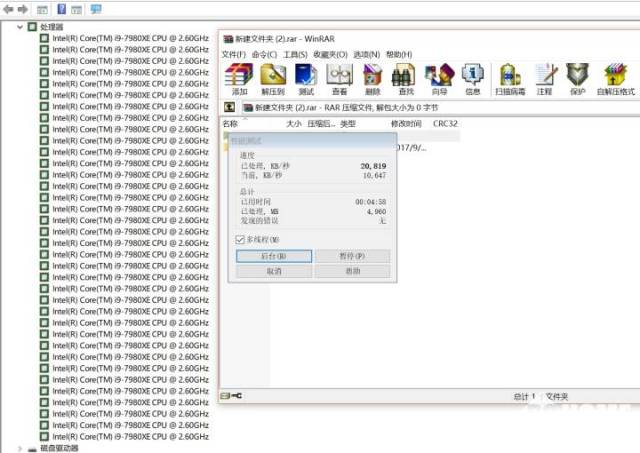This screenshot has height=453, width=640.
Task: Sort by the 名称 column header
Action: (x=230, y=124)
